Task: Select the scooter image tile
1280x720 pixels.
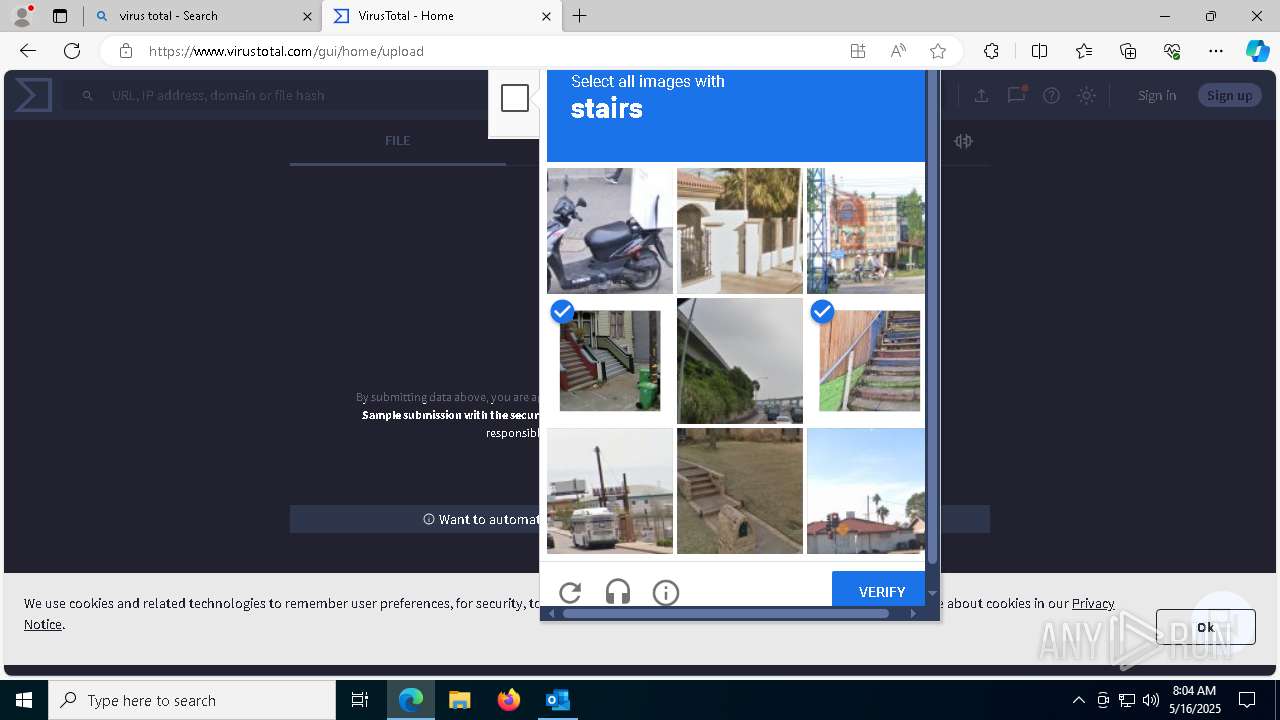Action: tap(610, 231)
